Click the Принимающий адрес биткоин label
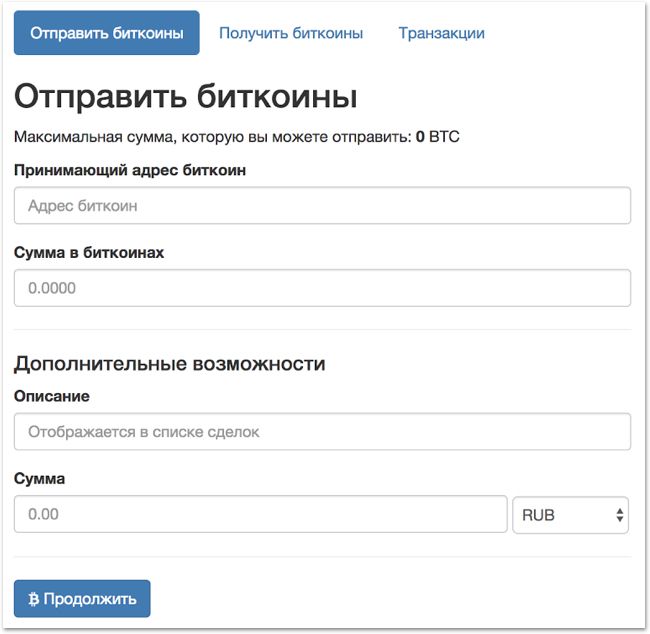This screenshot has width=650, height=634. [x=130, y=170]
